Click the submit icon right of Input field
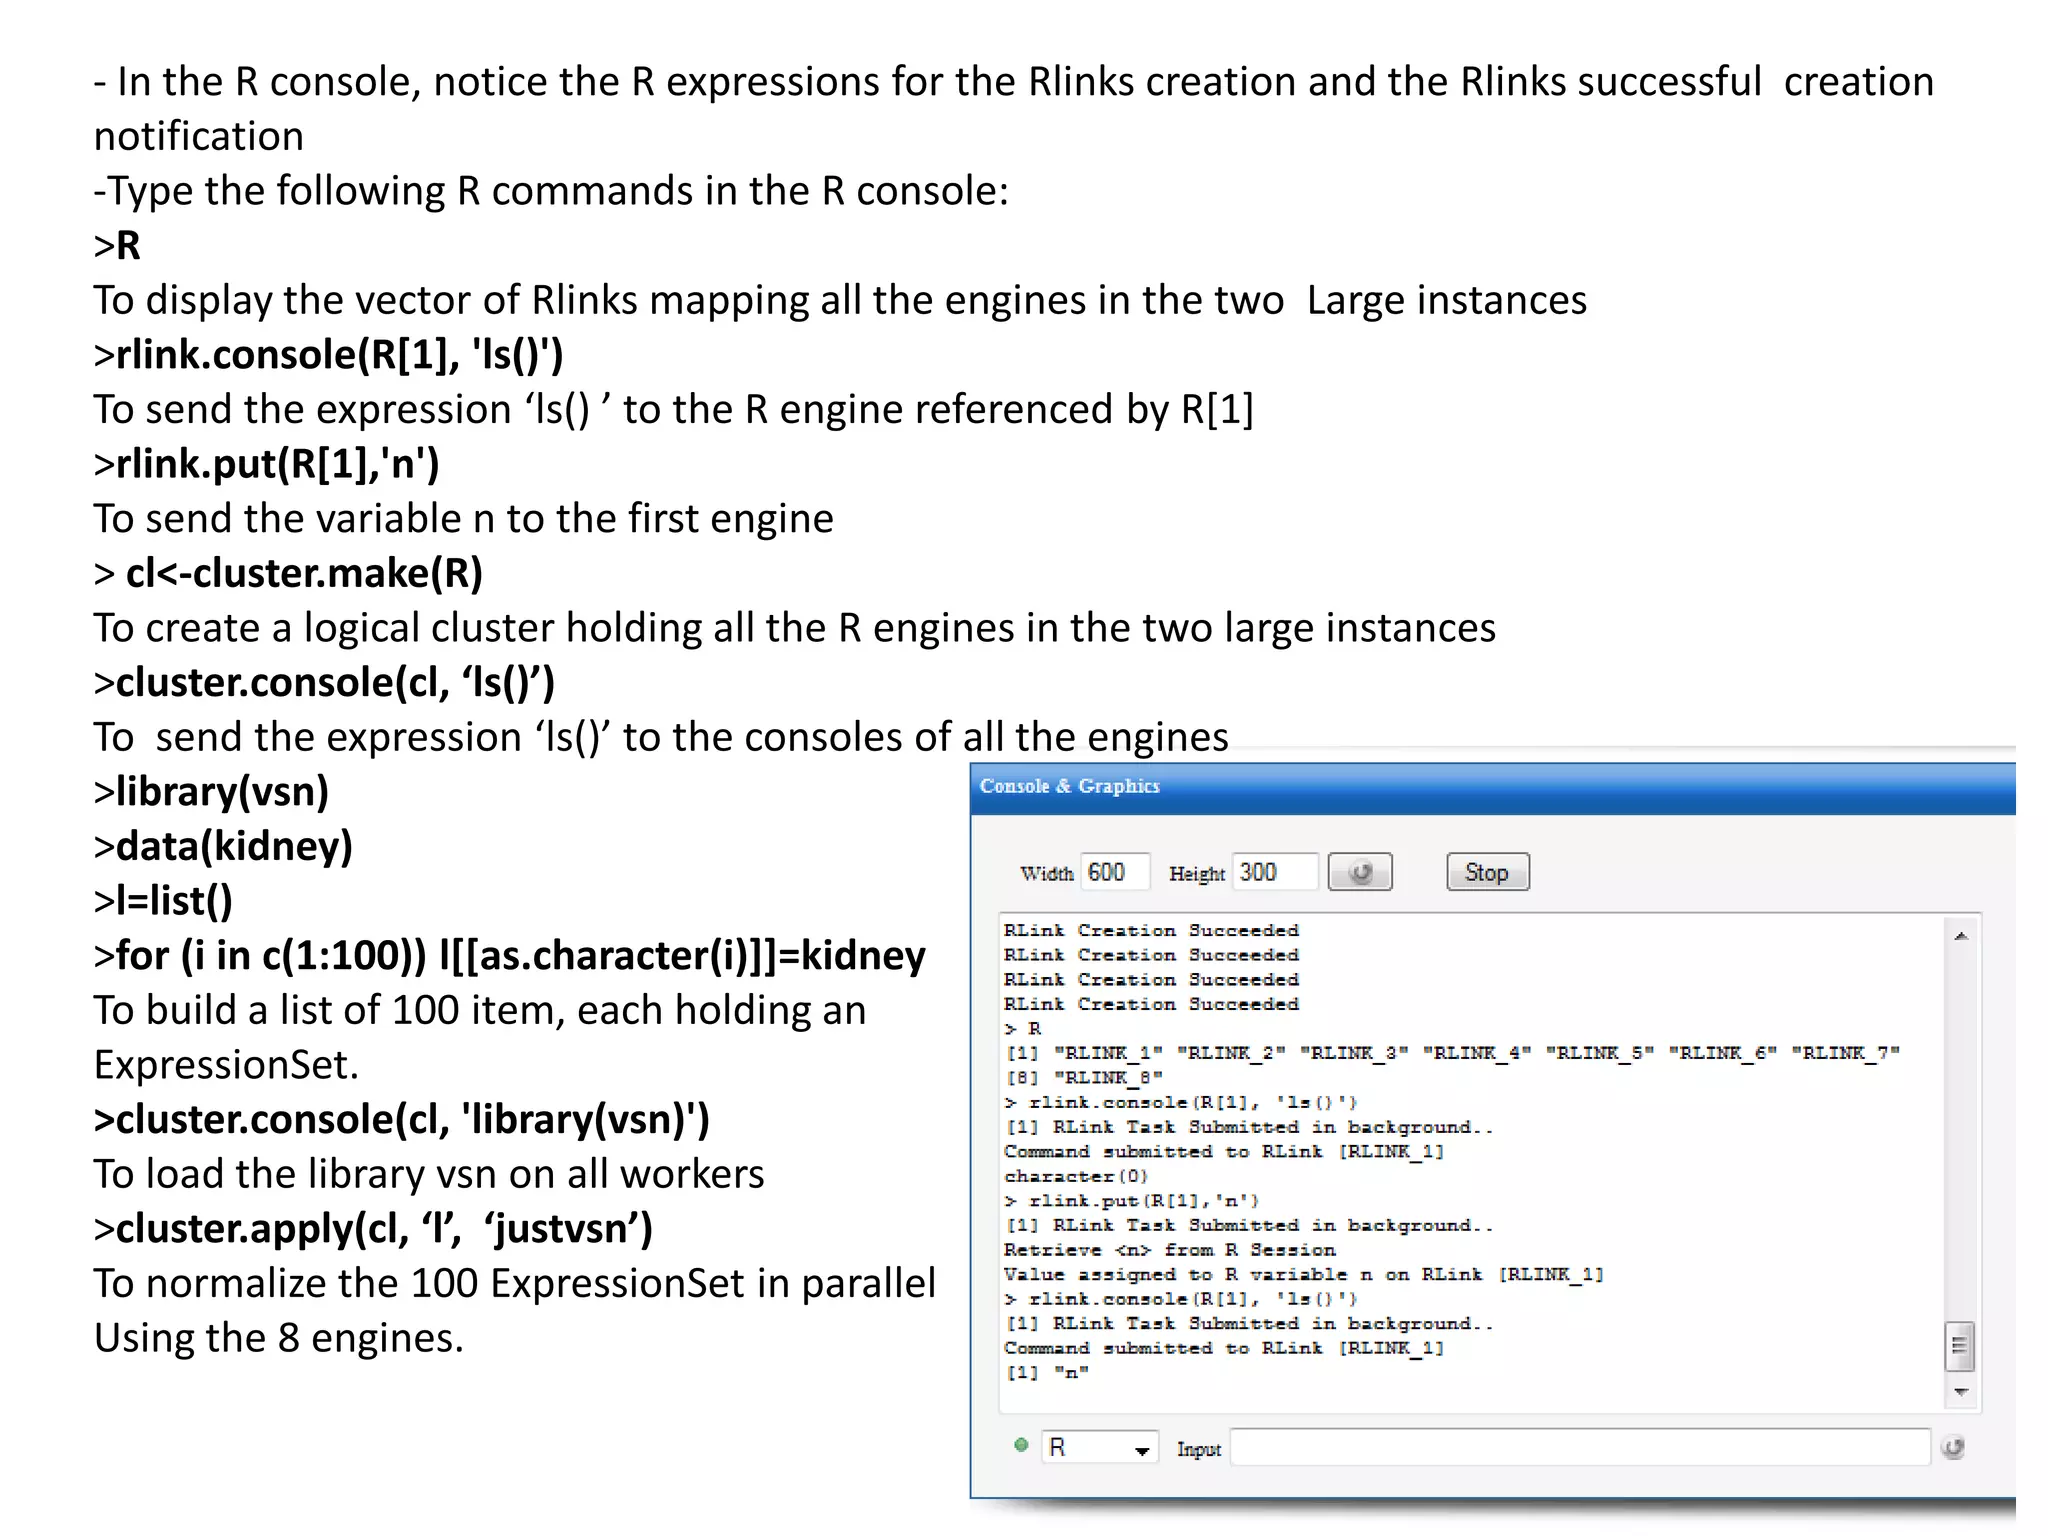Viewport: 2048px width, 1536px height. coord(1953,1447)
